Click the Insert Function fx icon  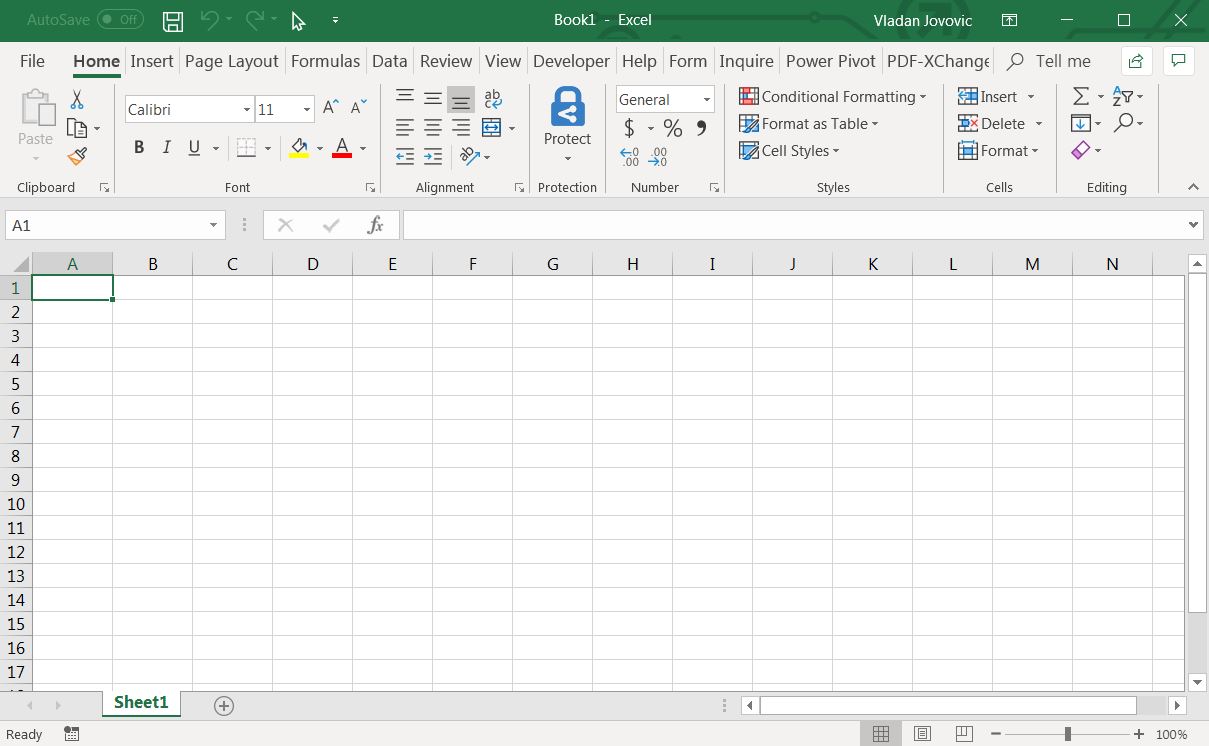pyautogui.click(x=375, y=225)
